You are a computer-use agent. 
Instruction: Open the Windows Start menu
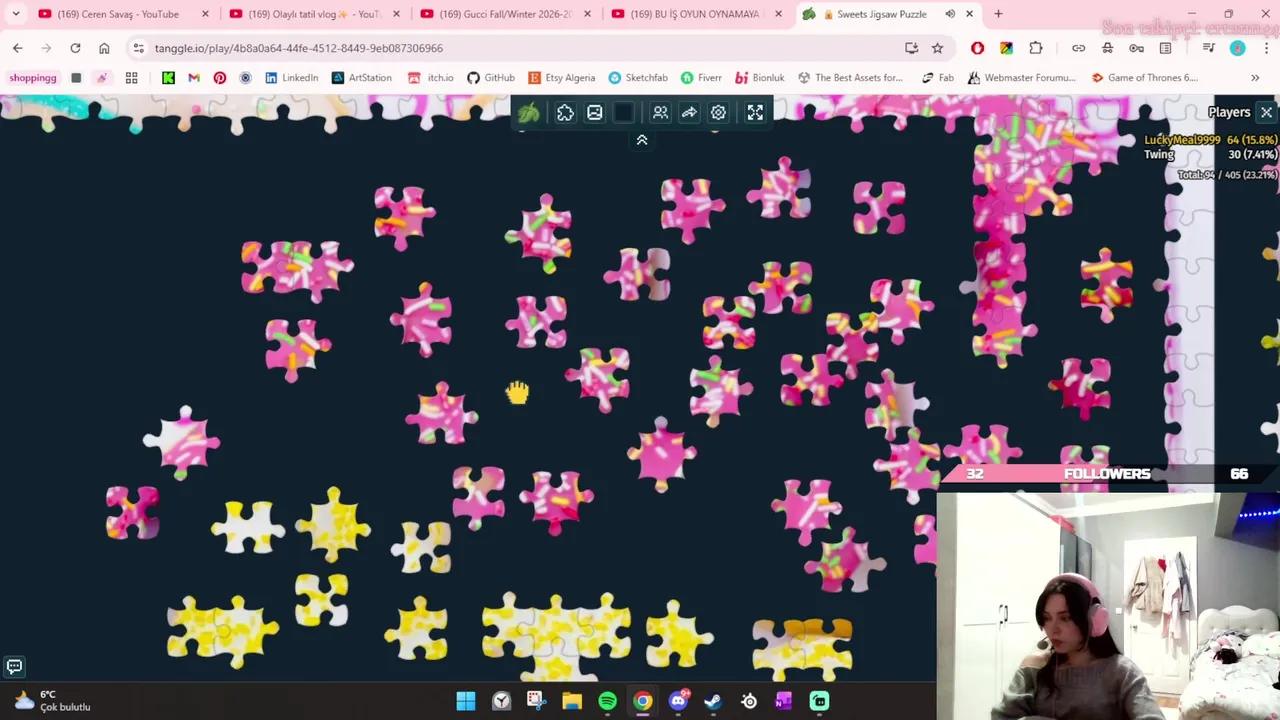coord(466,701)
